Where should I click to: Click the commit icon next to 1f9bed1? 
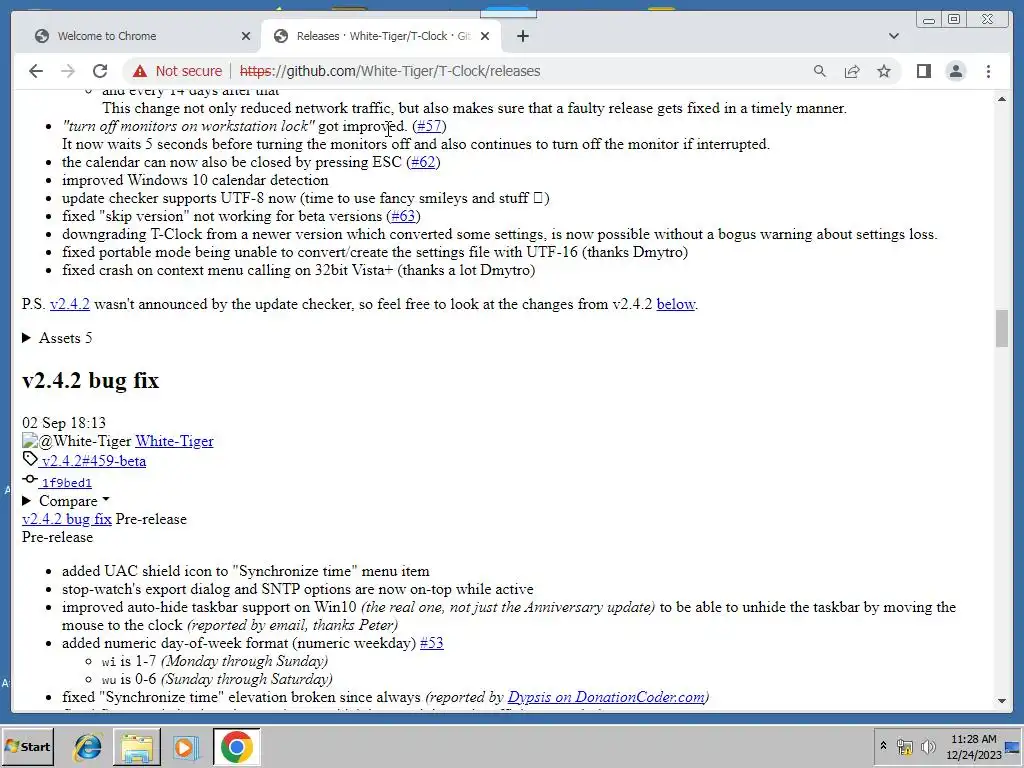(29, 479)
